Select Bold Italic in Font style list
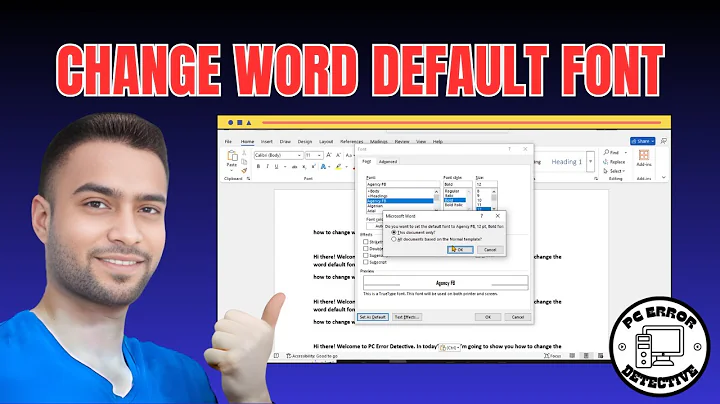This screenshot has height=404, width=720. [455, 205]
